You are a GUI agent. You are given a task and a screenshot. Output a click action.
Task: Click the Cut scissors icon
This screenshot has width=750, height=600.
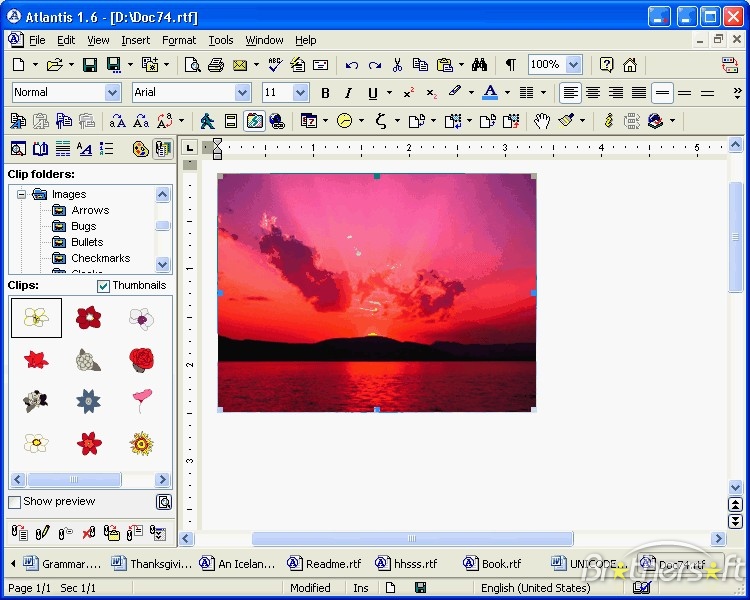coord(397,65)
